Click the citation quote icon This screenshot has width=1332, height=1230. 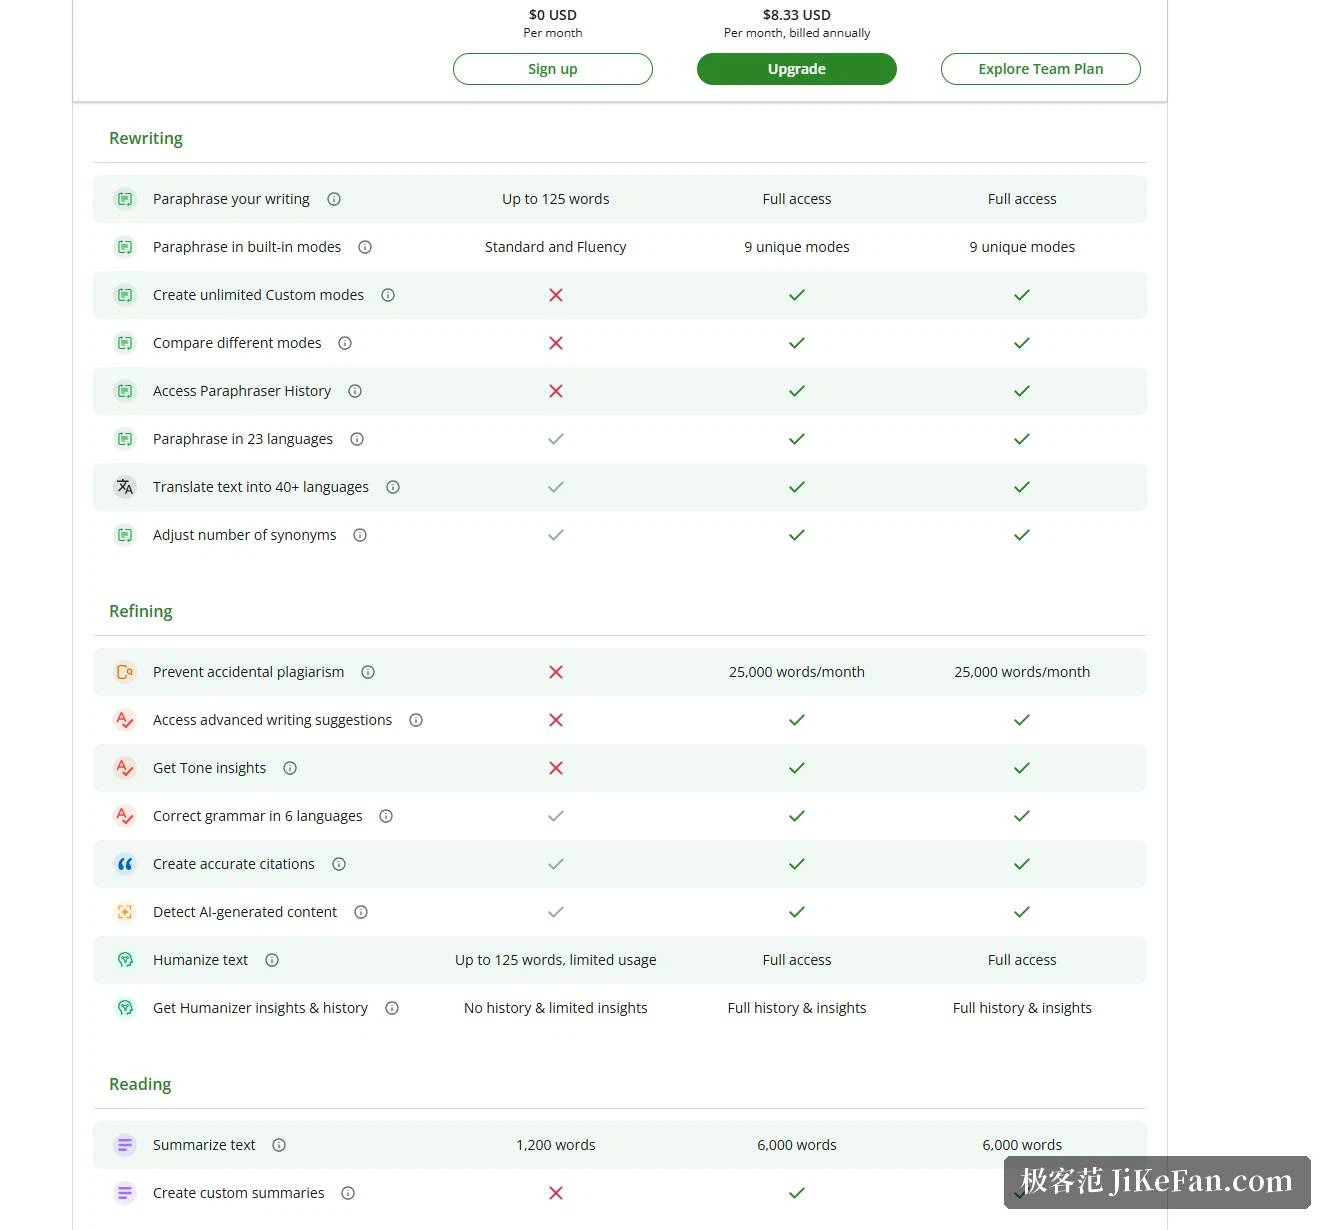coord(125,864)
